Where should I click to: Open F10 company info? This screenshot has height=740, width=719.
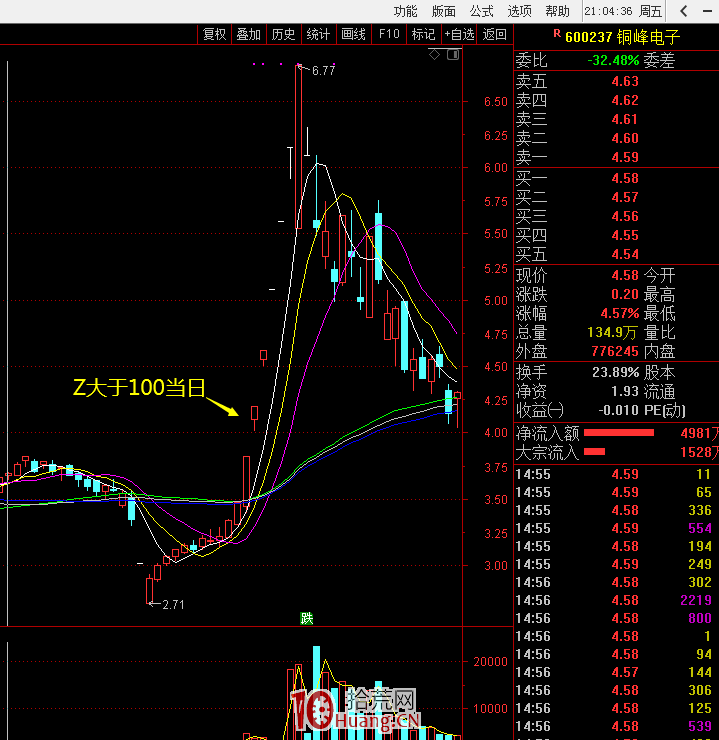click(389, 34)
